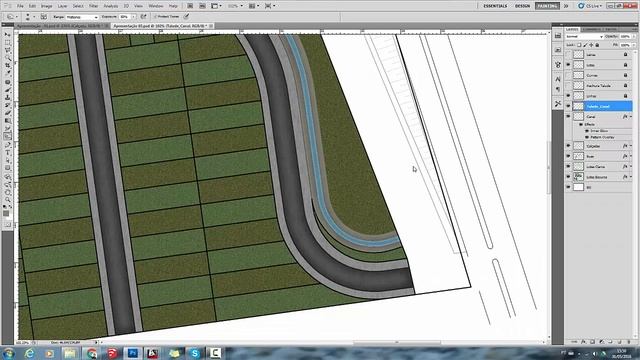Image resolution: width=640 pixels, height=360 pixels.
Task: Select the Gradient tool
Action: pos(7,121)
